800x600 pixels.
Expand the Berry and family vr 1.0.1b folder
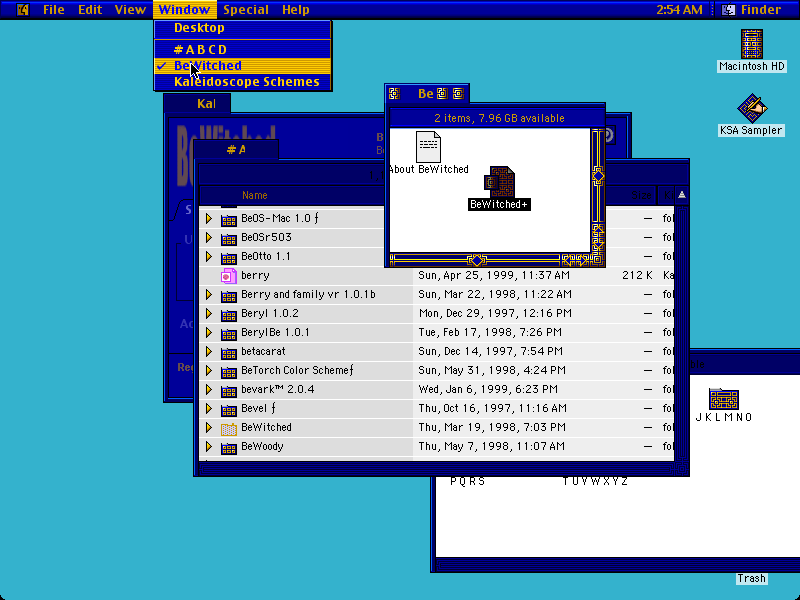tap(209, 294)
